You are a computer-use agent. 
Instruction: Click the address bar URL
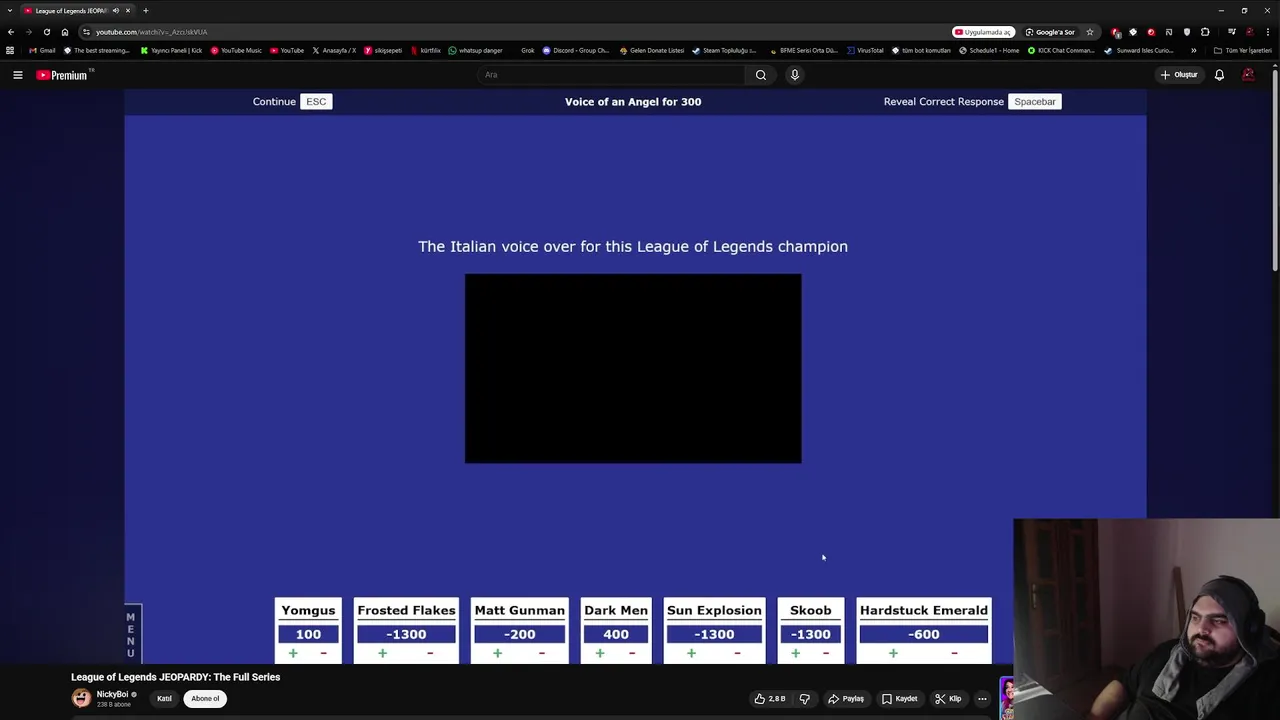coord(151,32)
